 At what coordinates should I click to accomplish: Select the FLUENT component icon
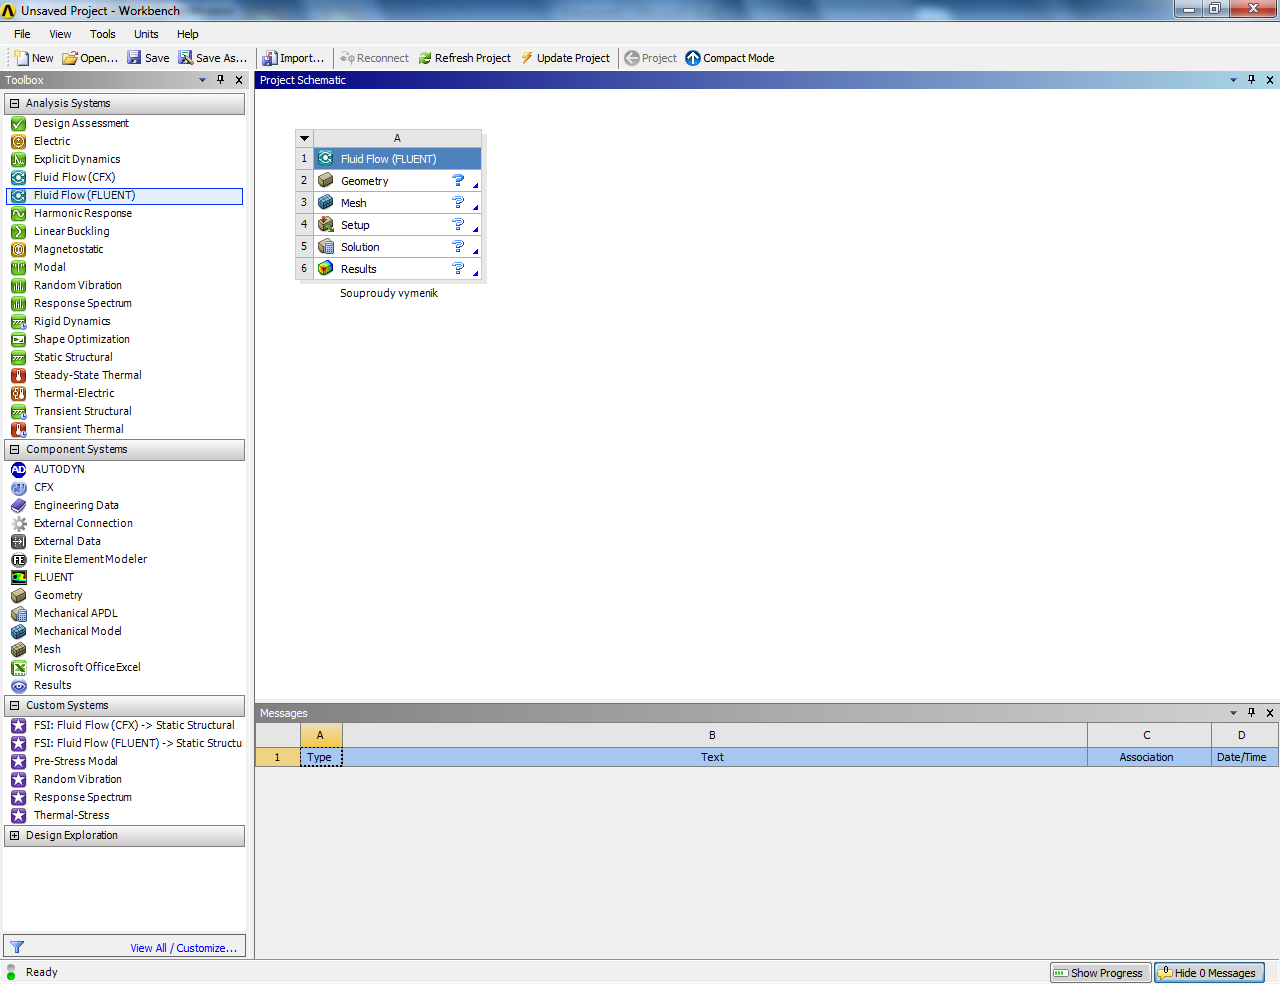click(18, 577)
